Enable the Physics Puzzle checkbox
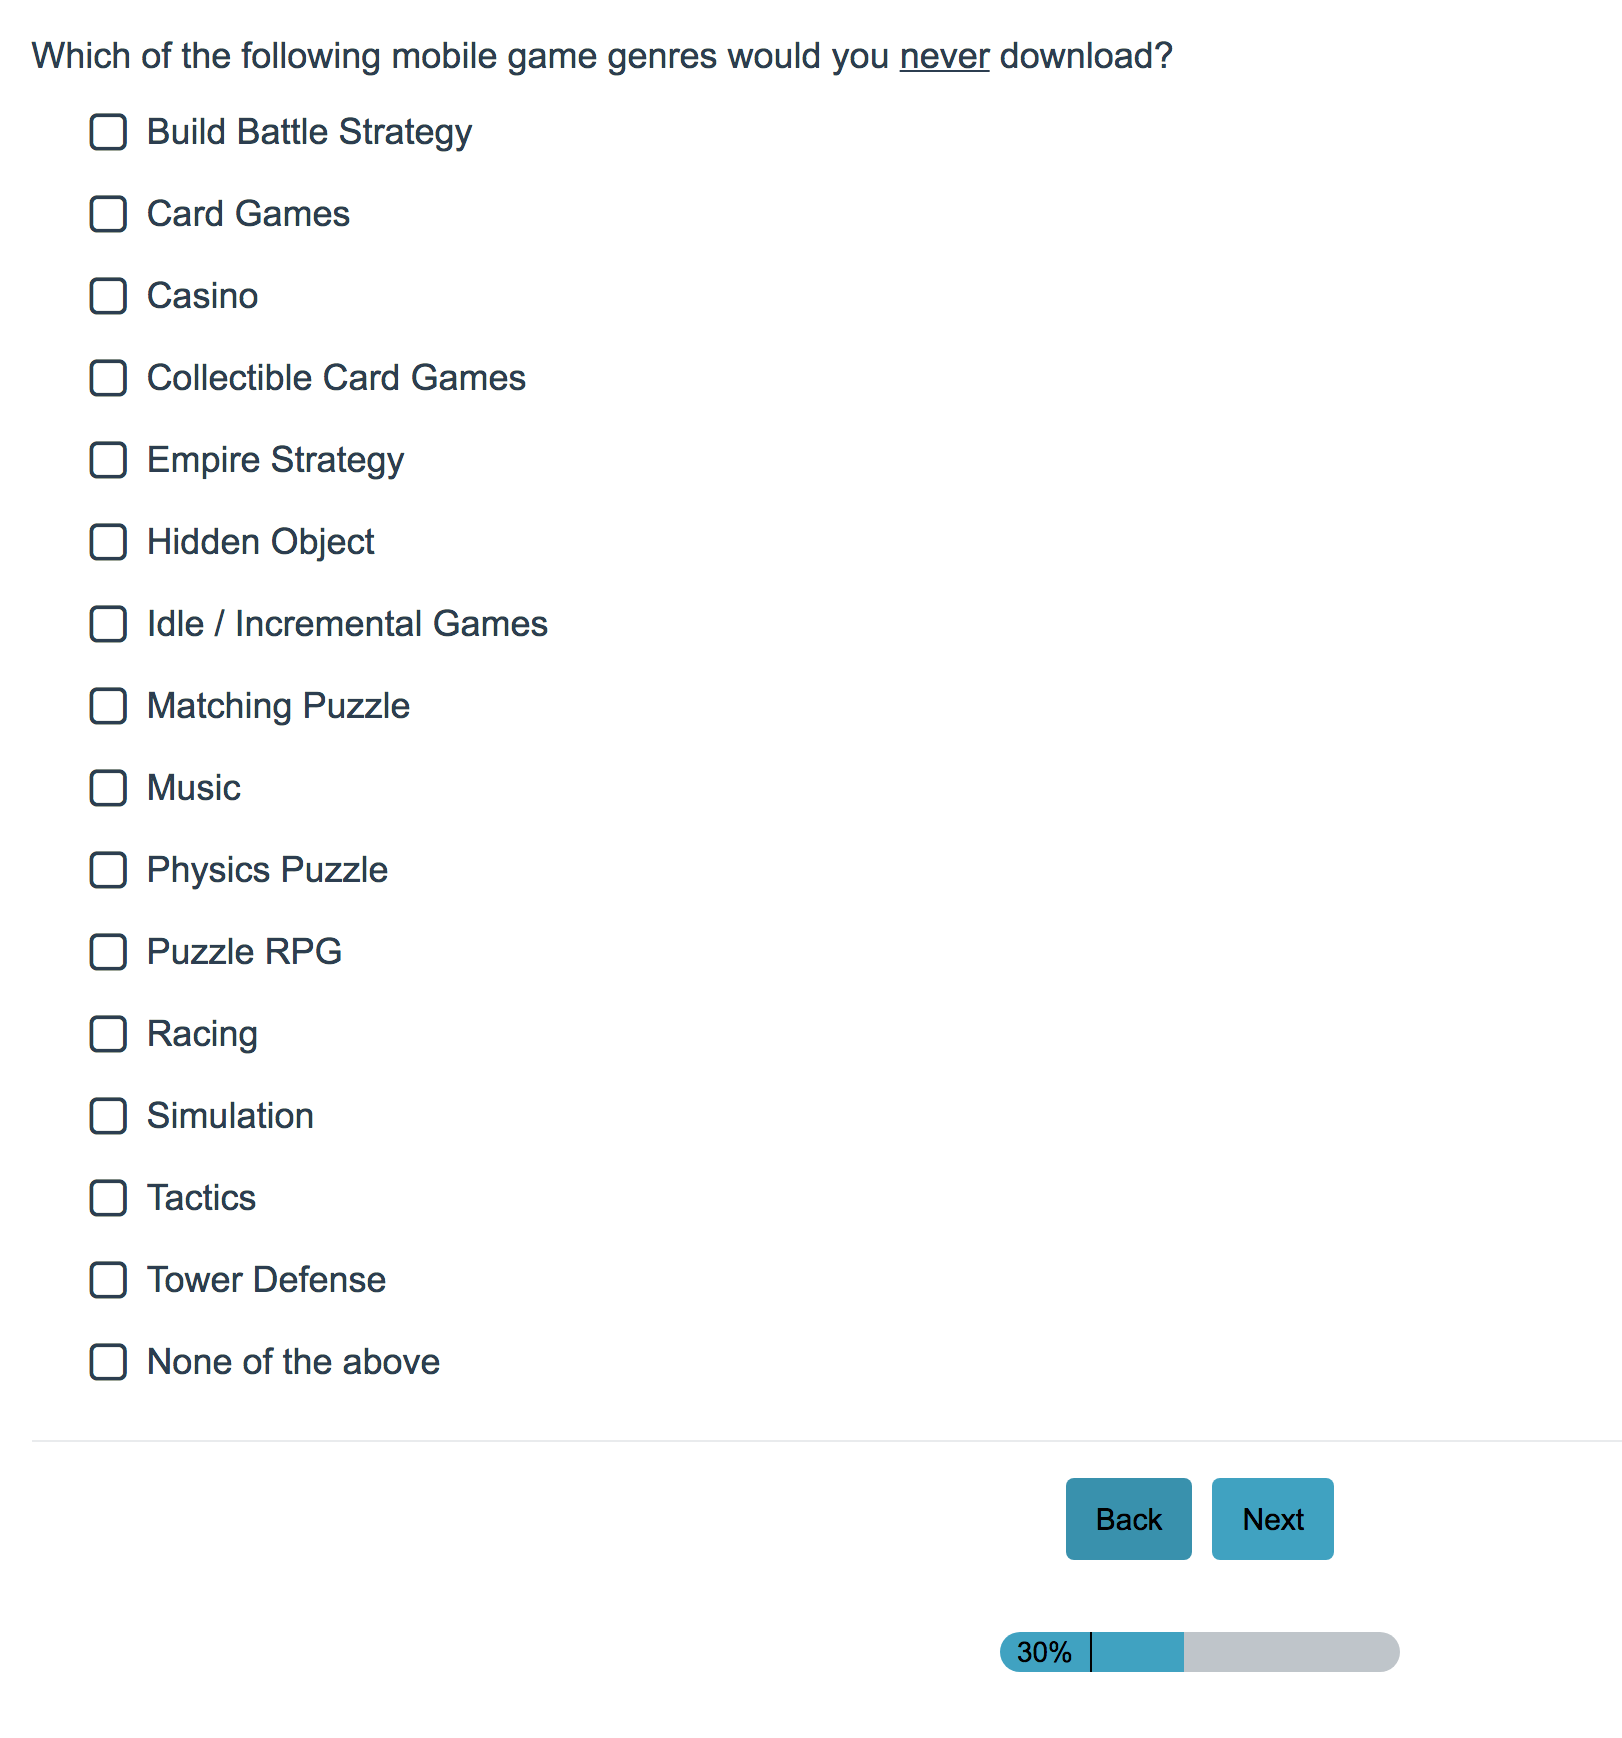The image size is (1622, 1738). tap(108, 870)
